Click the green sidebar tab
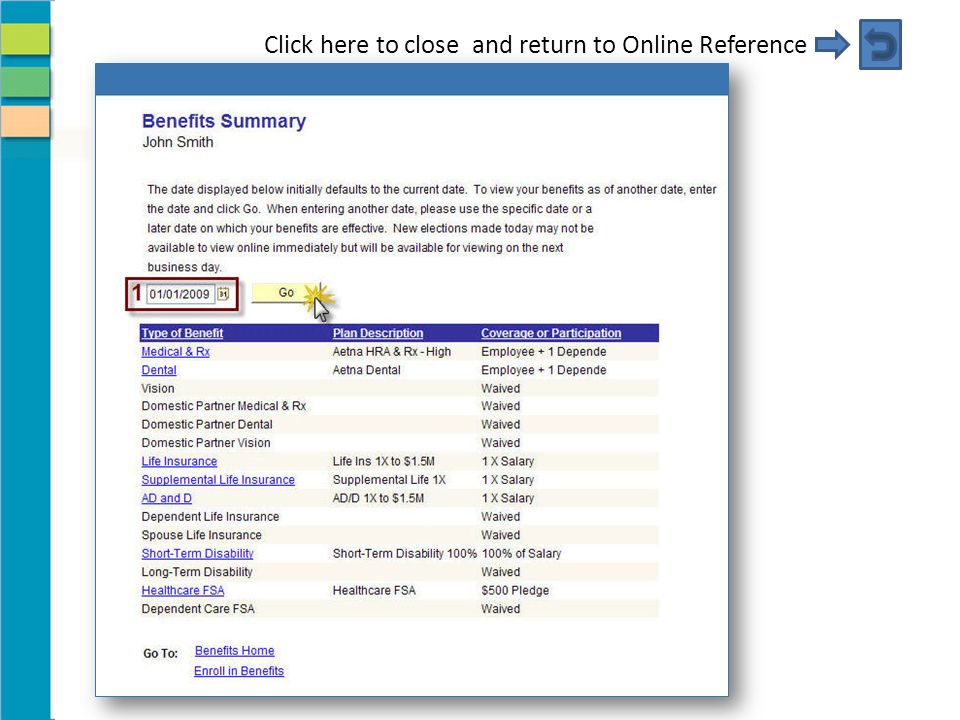The width and height of the screenshot is (960, 720). pyautogui.click(x=25, y=81)
